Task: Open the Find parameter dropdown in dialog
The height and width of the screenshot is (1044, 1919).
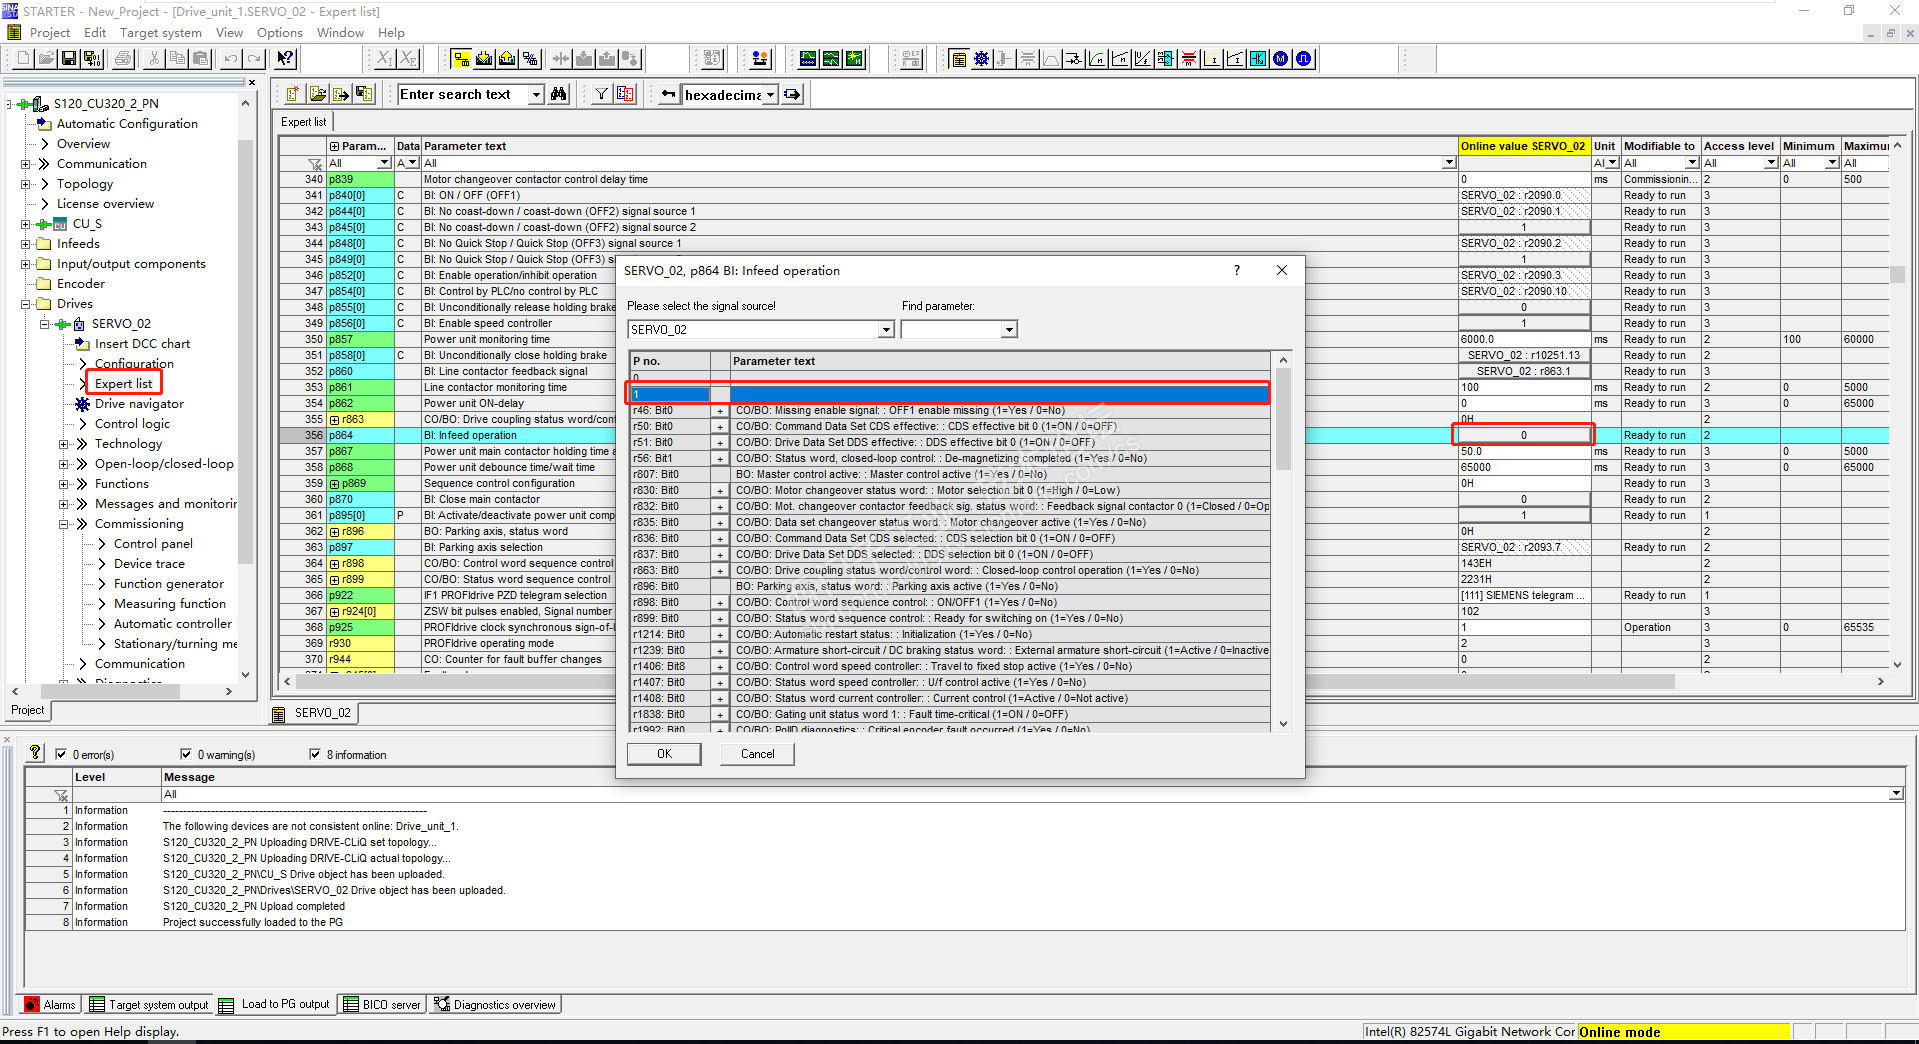Action: [1009, 330]
